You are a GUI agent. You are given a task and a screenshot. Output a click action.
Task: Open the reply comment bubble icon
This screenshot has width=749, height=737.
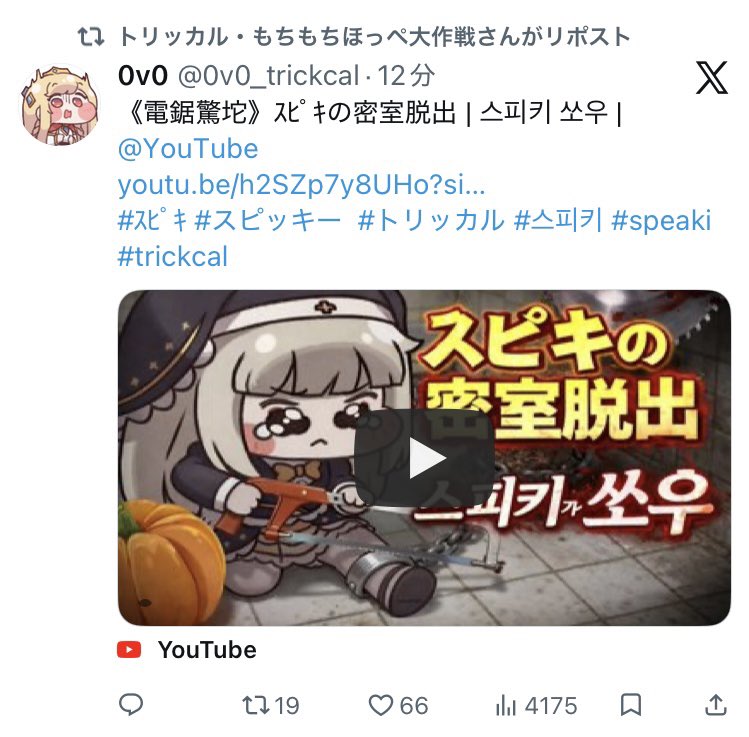click(130, 705)
